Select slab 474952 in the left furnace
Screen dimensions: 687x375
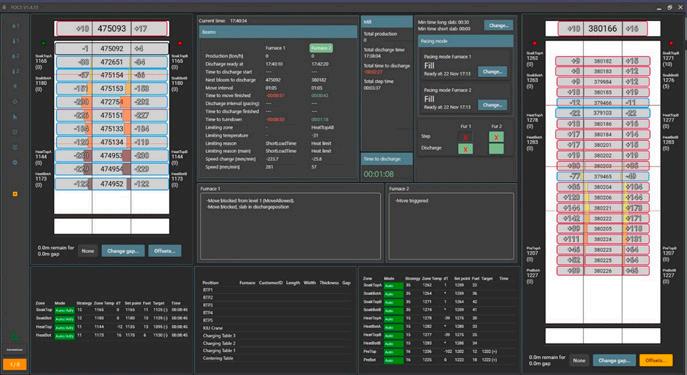(x=112, y=184)
